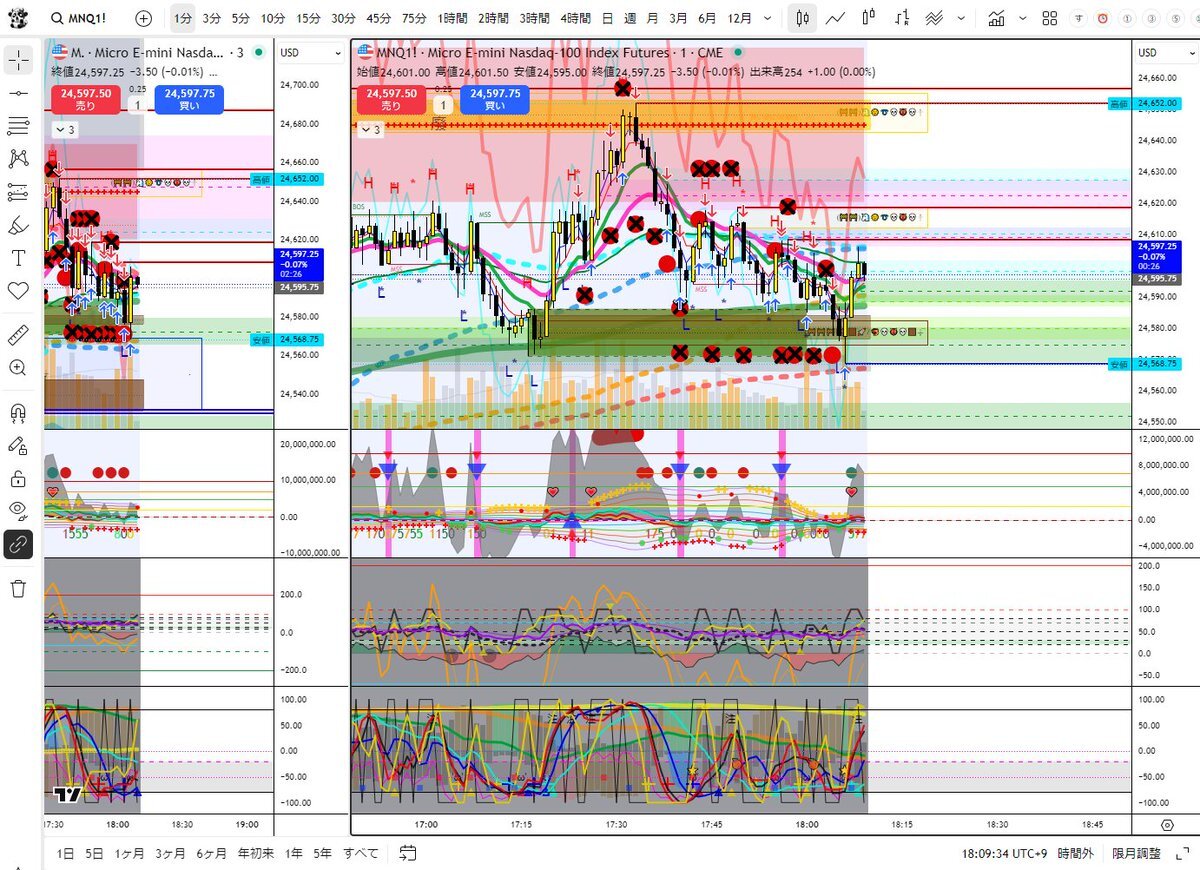Expand the indicators favorites dropdown

(1022, 18)
